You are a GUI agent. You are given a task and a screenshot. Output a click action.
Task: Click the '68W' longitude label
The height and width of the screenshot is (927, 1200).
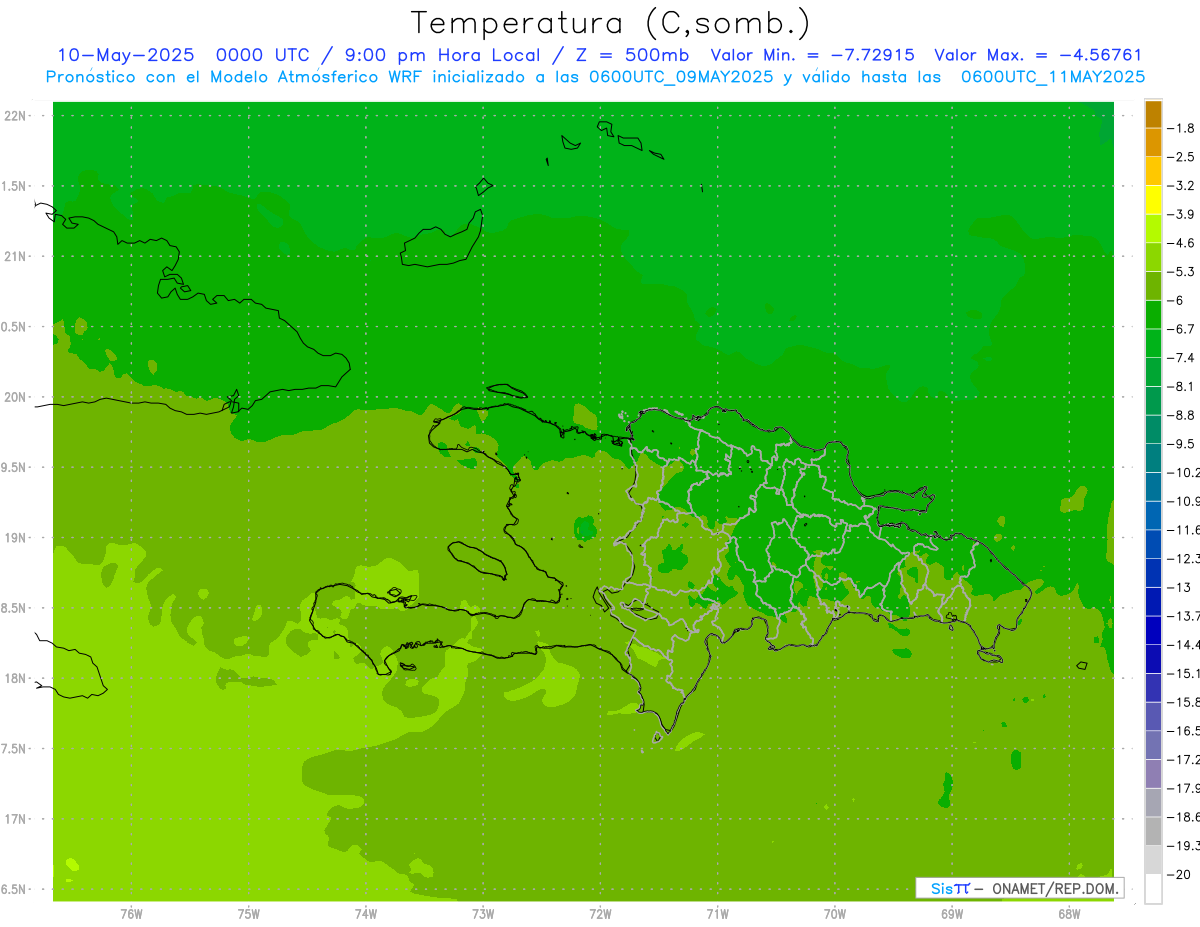(1069, 914)
